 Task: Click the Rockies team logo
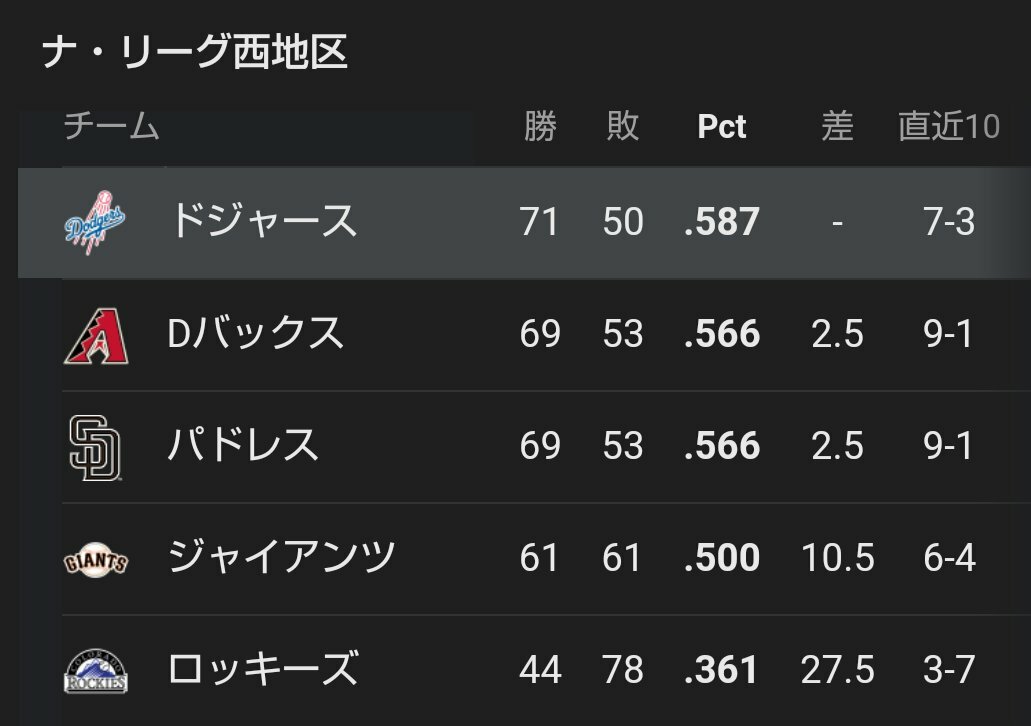pos(96,671)
